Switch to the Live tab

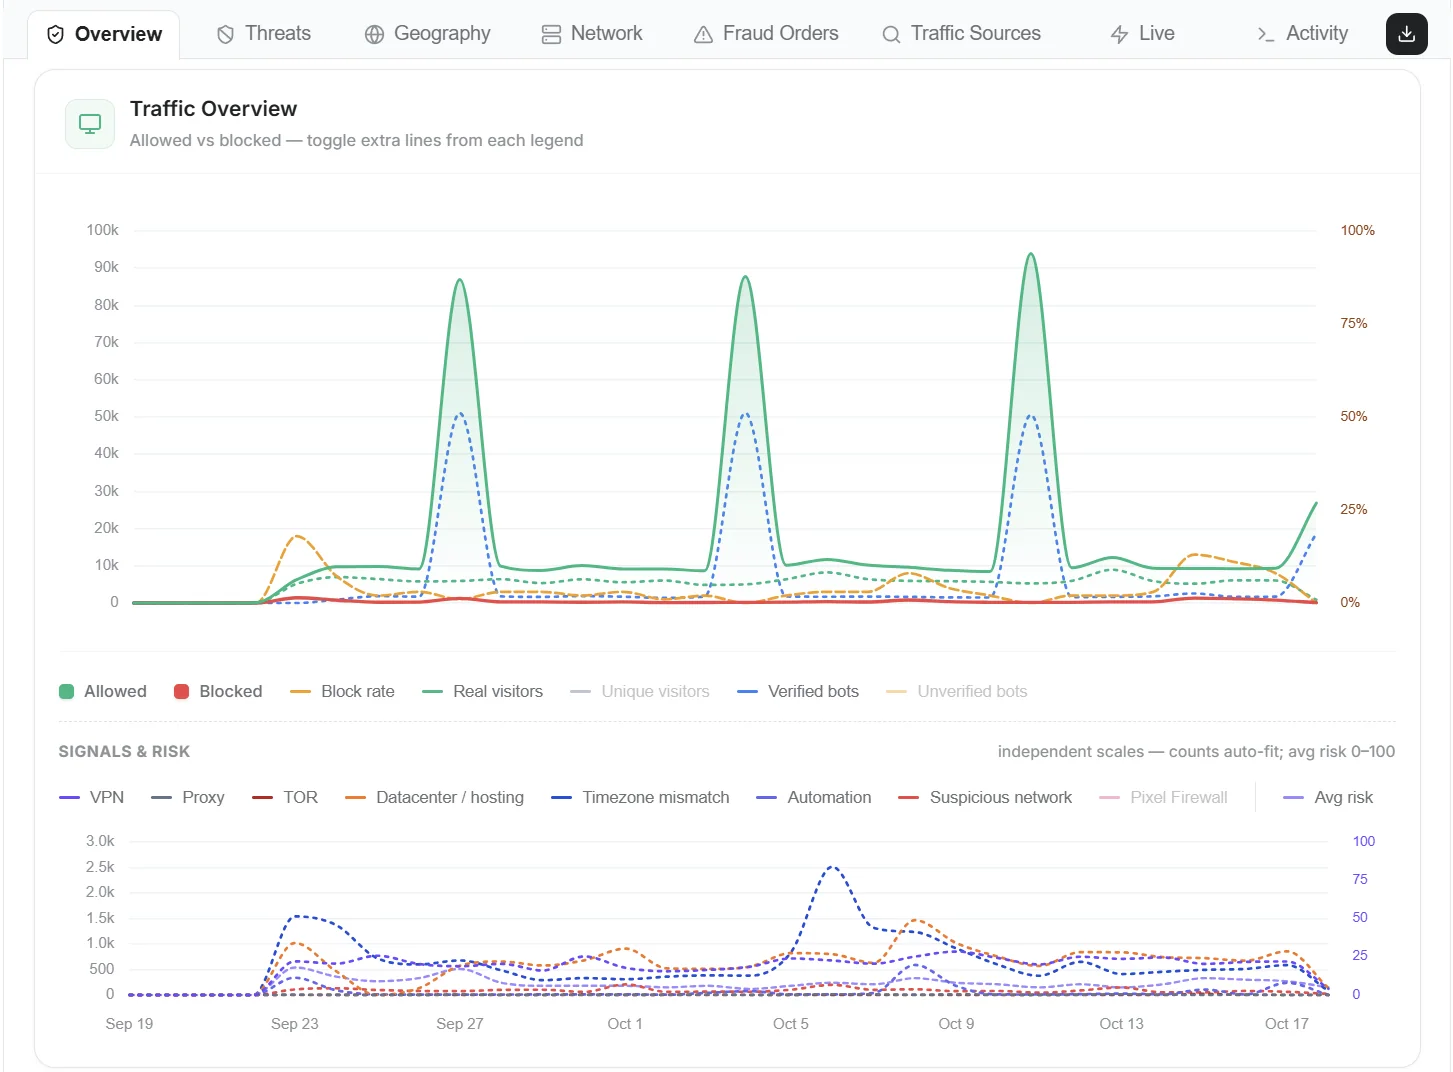tap(1142, 34)
